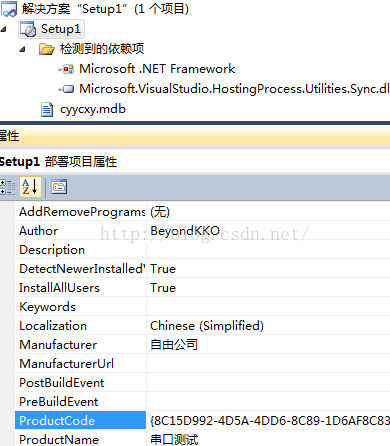Select the highlighted ProductCode property name
Viewport: 390px width, 446px height.
[x=81, y=421]
